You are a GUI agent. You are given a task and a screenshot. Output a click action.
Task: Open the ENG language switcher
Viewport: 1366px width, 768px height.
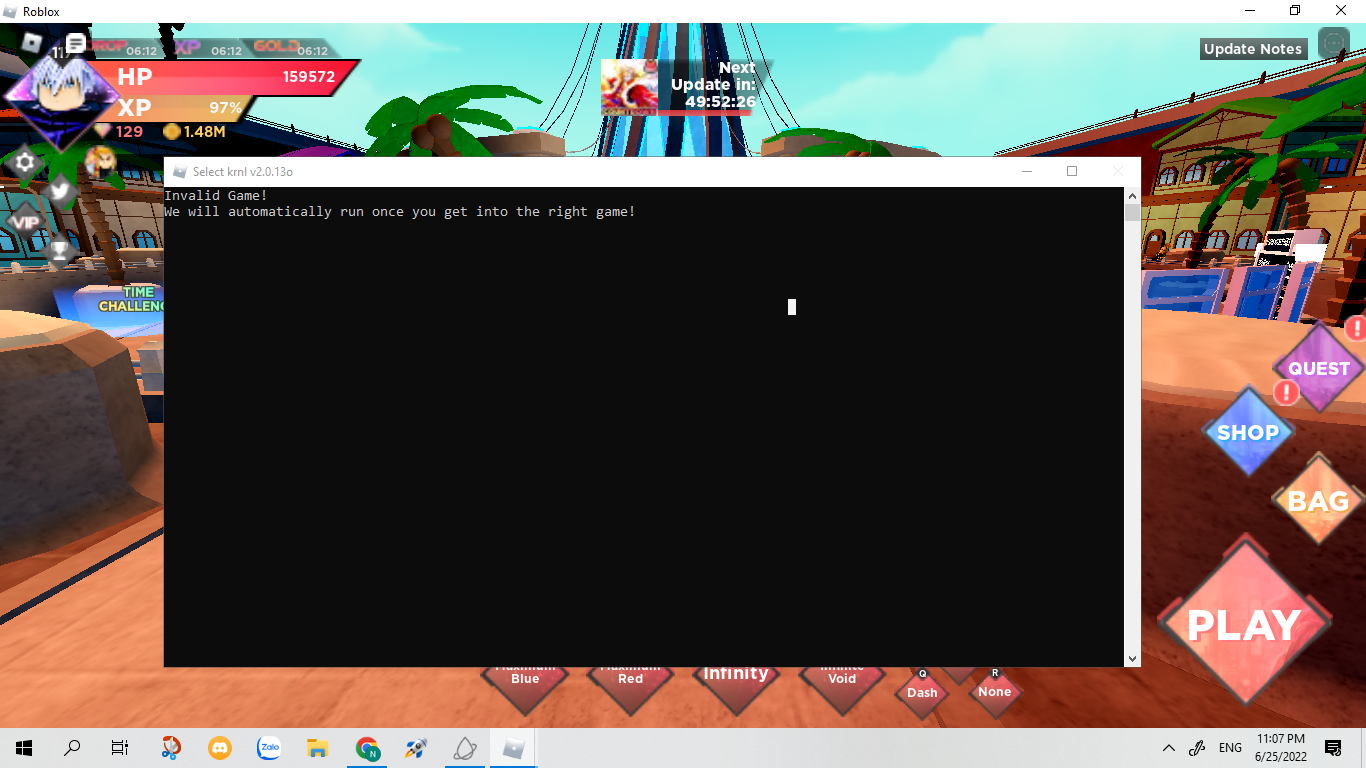click(x=1230, y=747)
